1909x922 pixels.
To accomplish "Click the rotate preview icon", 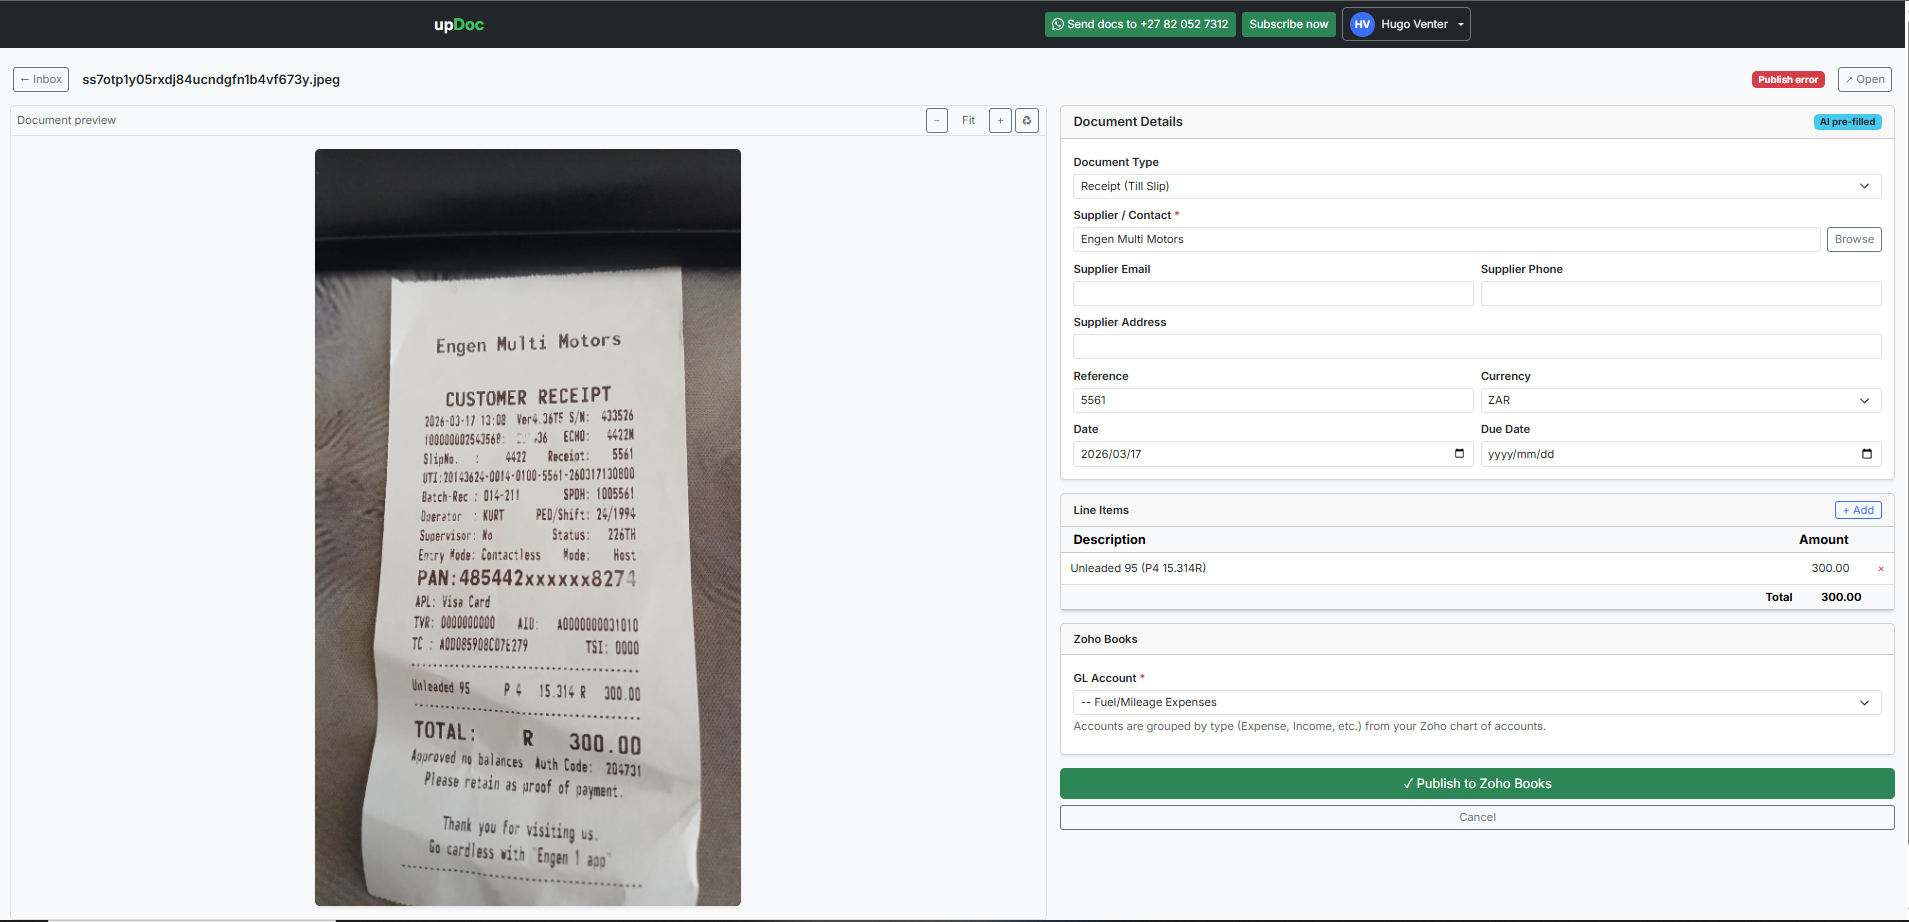I will click(1027, 121).
